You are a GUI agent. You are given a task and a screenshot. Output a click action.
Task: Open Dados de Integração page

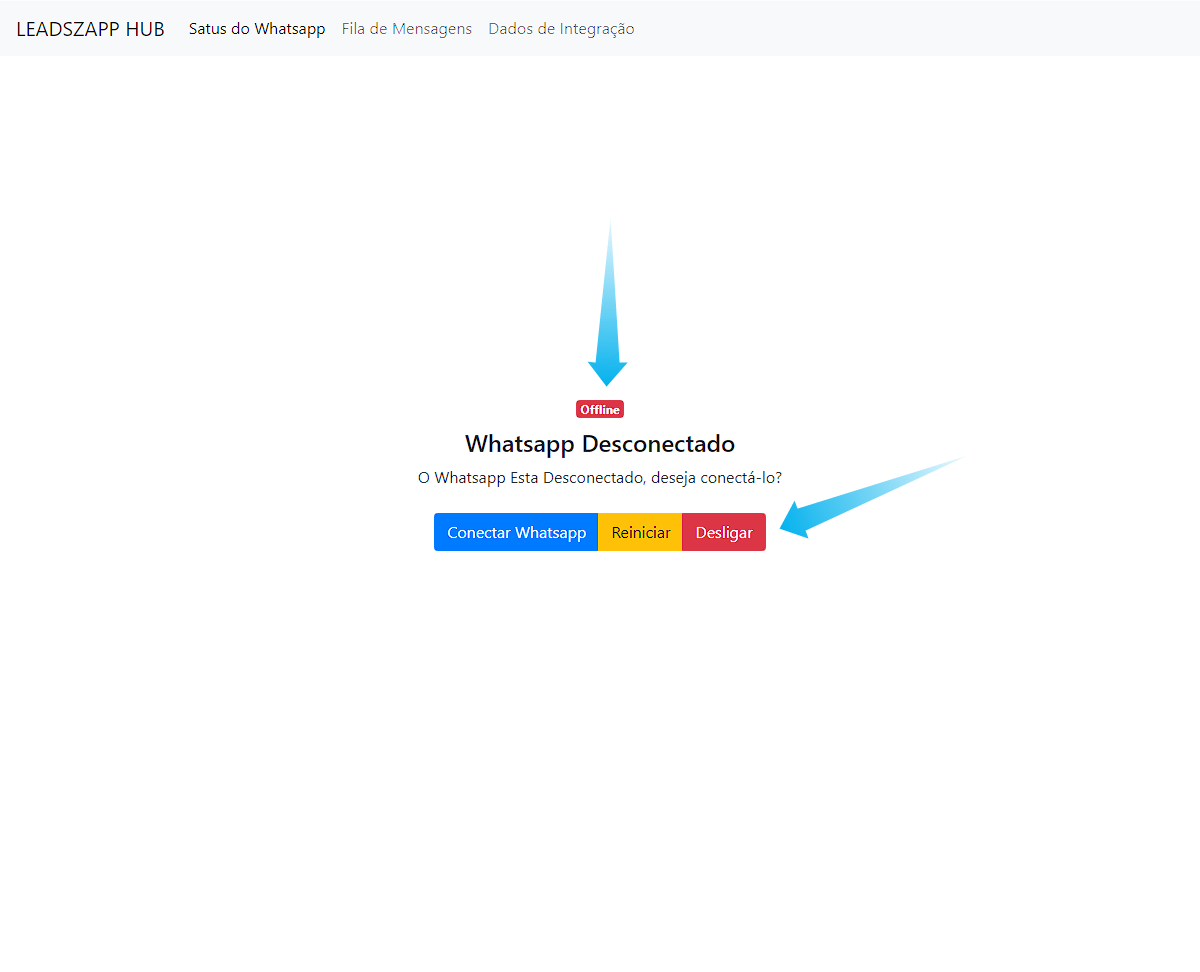coord(561,29)
